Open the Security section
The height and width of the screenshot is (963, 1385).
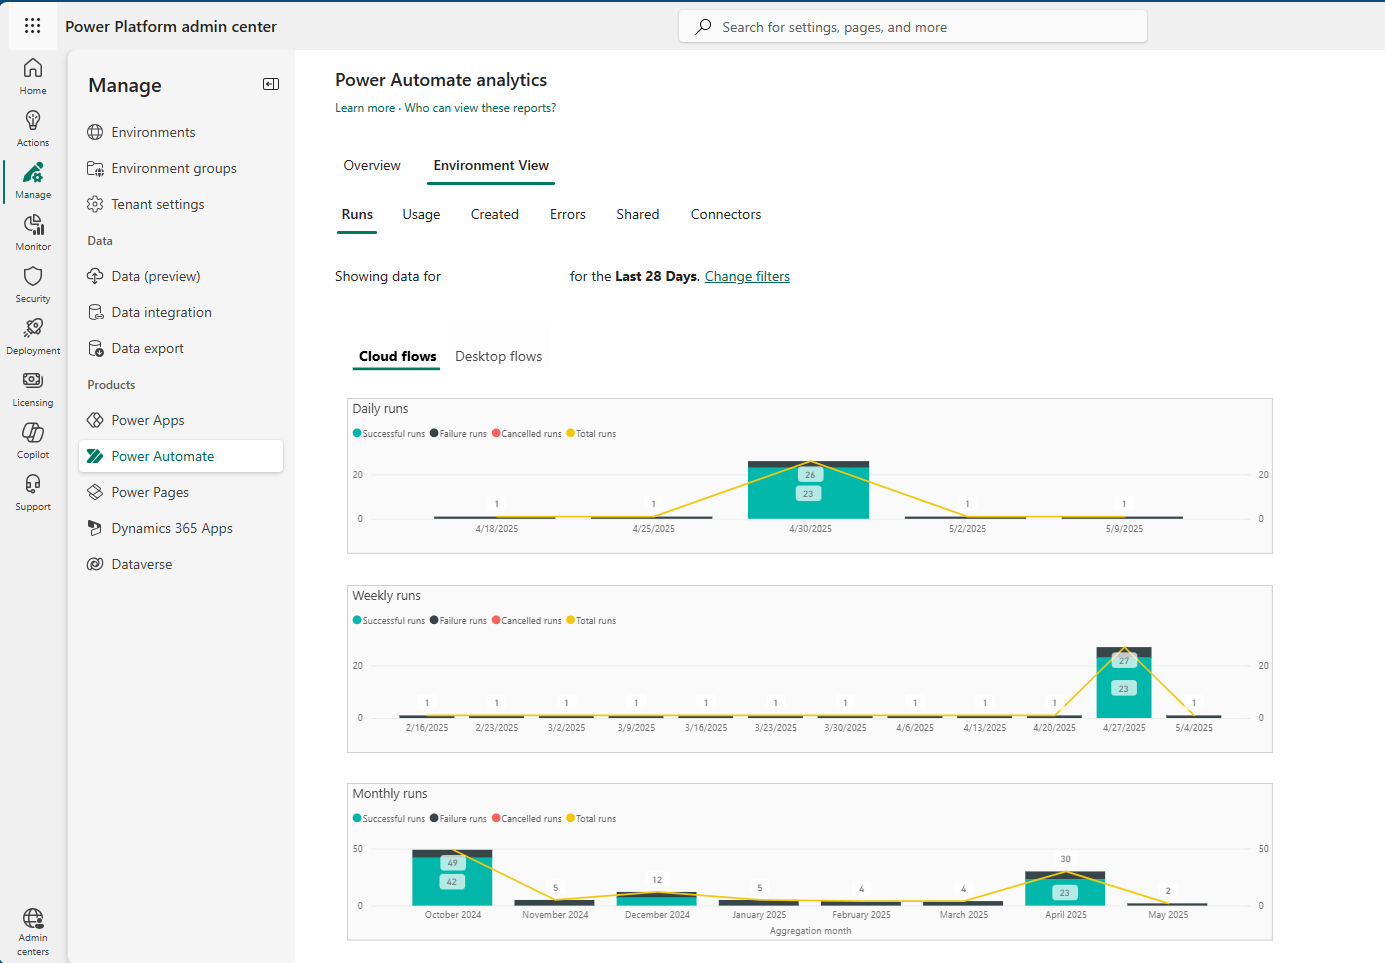(x=33, y=283)
